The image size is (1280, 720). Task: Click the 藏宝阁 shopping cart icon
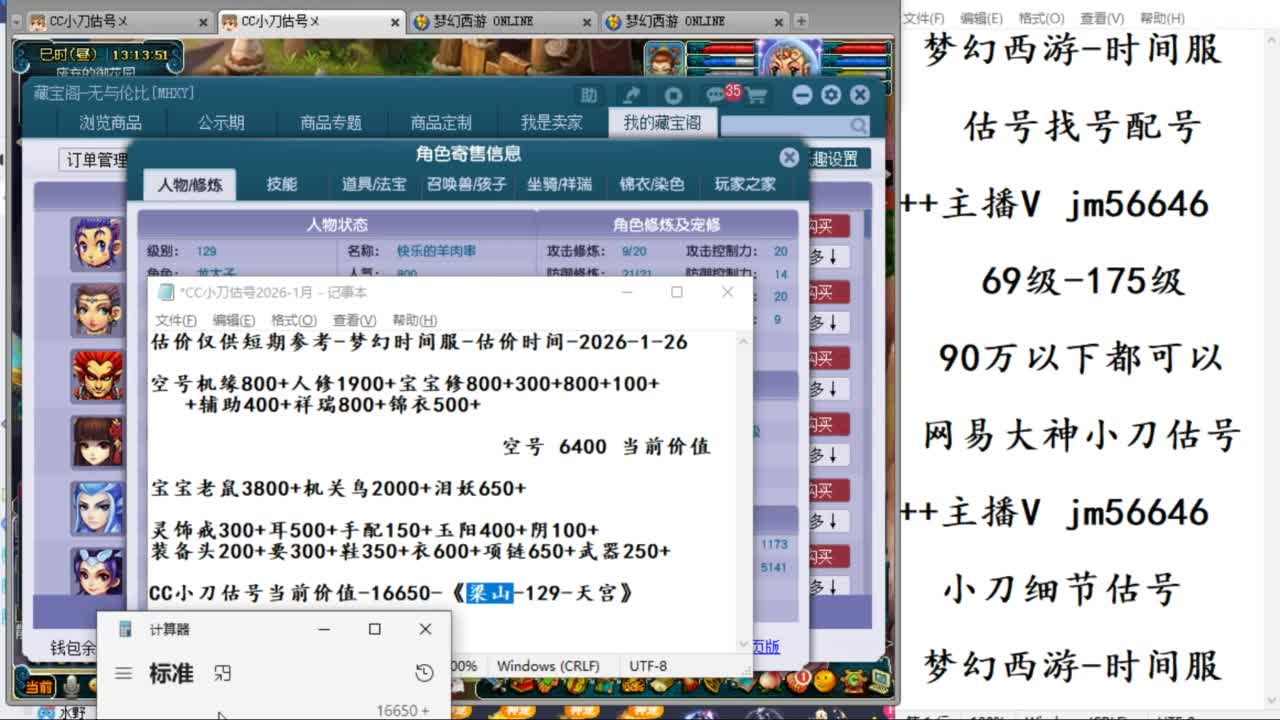point(755,95)
